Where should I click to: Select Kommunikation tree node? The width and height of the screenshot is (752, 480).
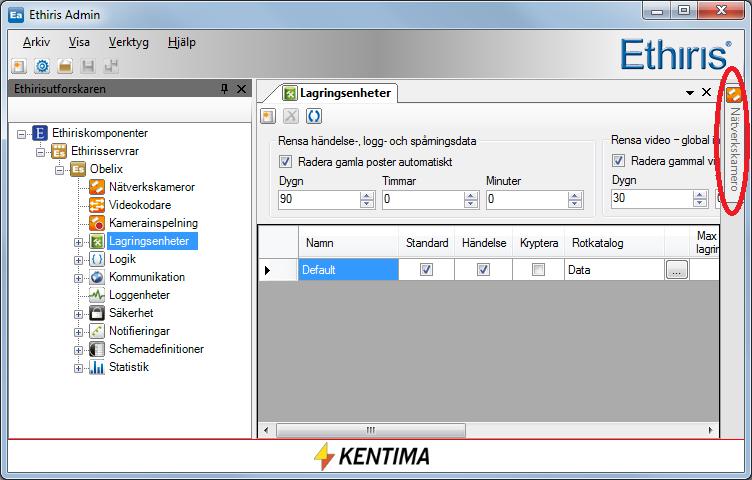pos(147,277)
